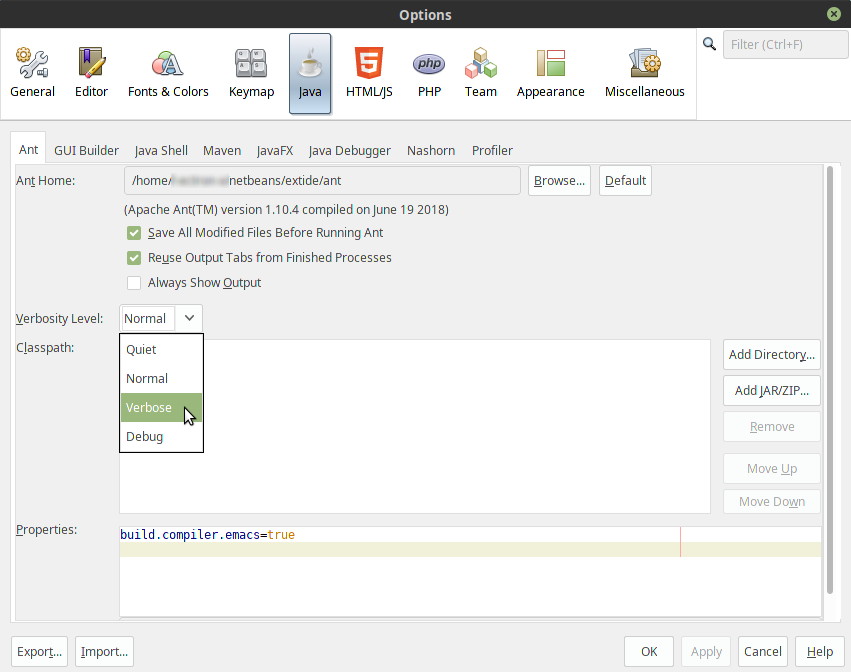Open Team settings category
851x672 pixels.
[480, 73]
